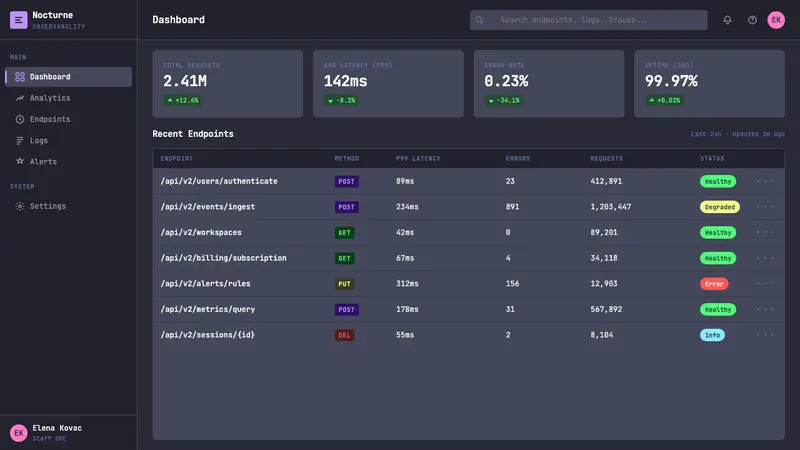Viewport: 800px width, 450px height.
Task: Open the /api/v2/metrics/query endpoint
Action: (x=208, y=309)
